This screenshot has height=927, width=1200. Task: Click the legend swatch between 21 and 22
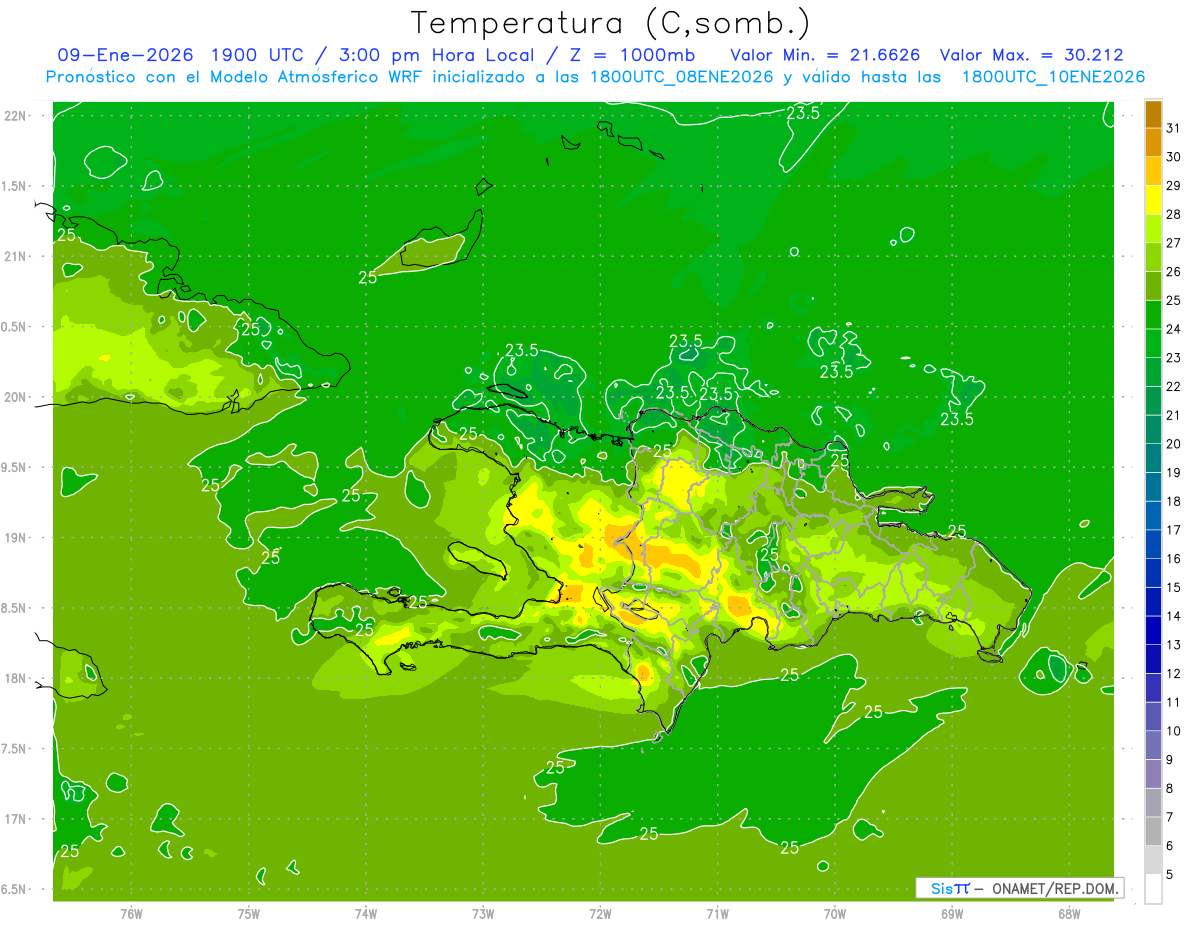pyautogui.click(x=1153, y=401)
